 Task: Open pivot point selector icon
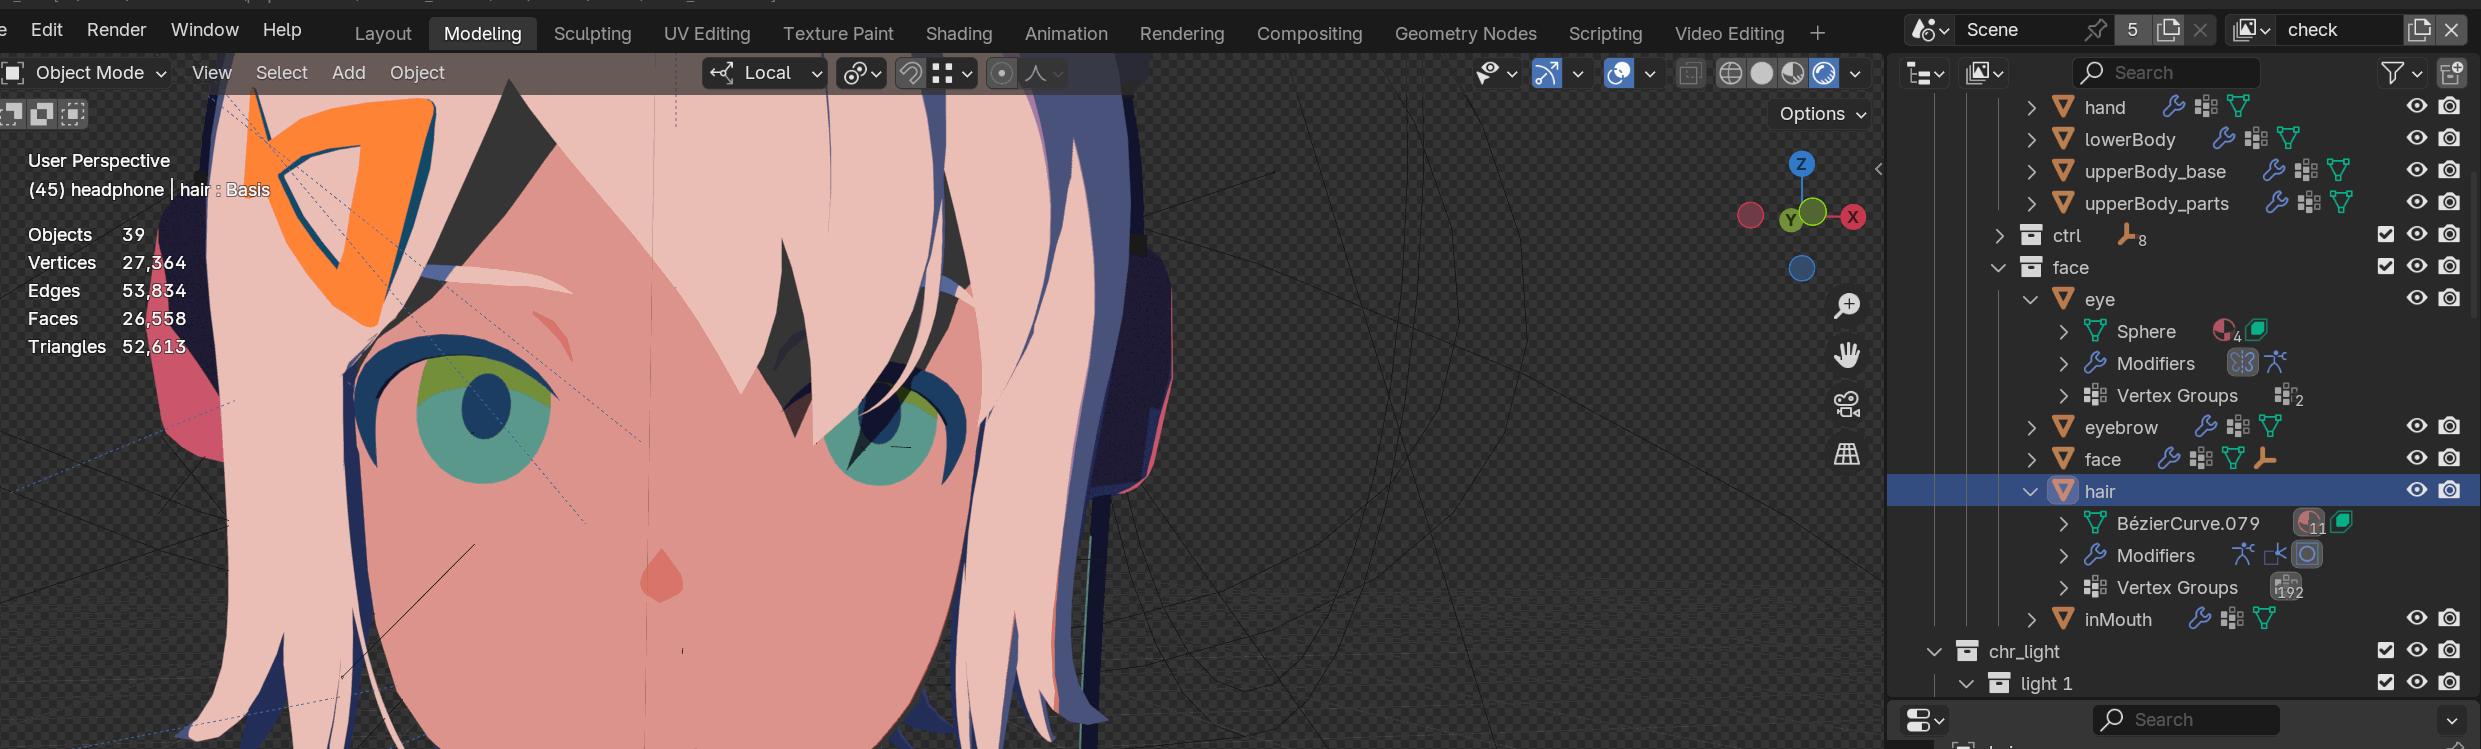click(x=862, y=73)
